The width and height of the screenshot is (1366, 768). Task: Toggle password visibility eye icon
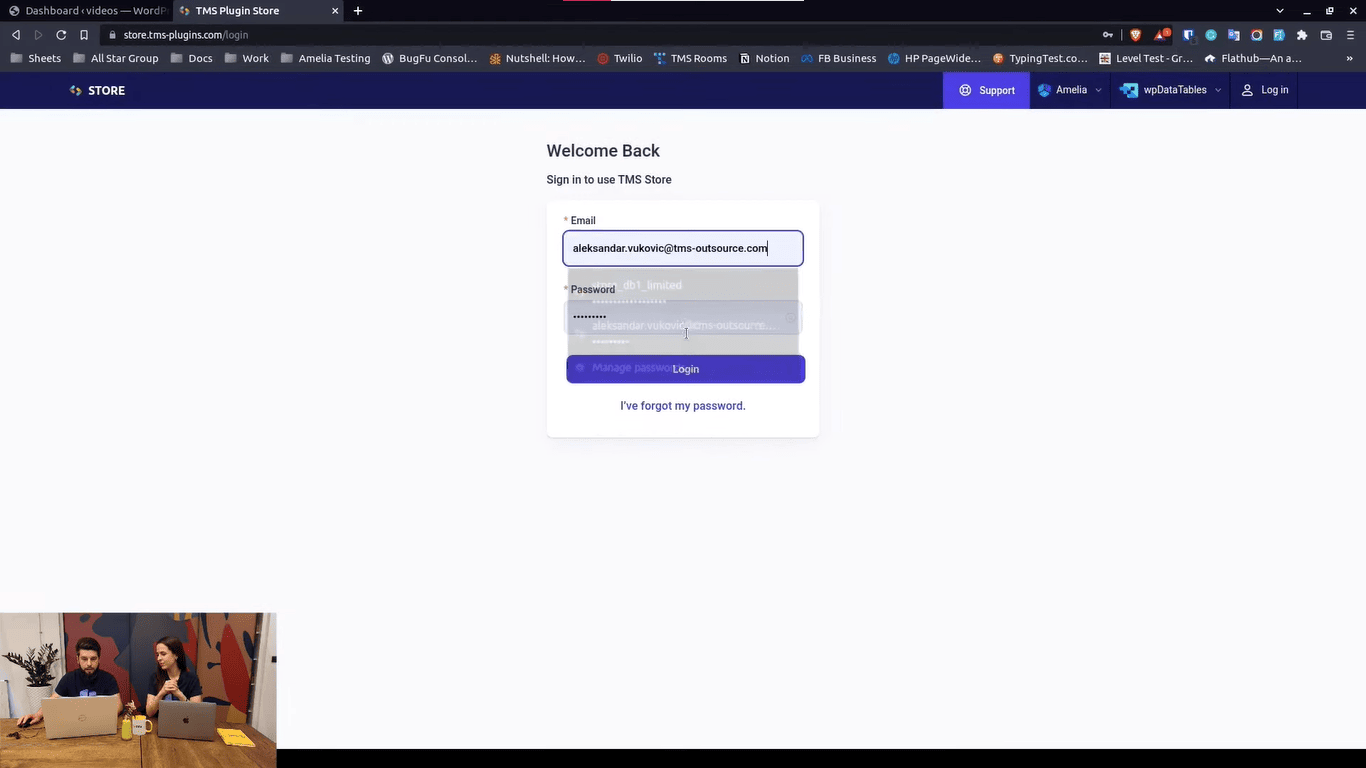tap(789, 318)
